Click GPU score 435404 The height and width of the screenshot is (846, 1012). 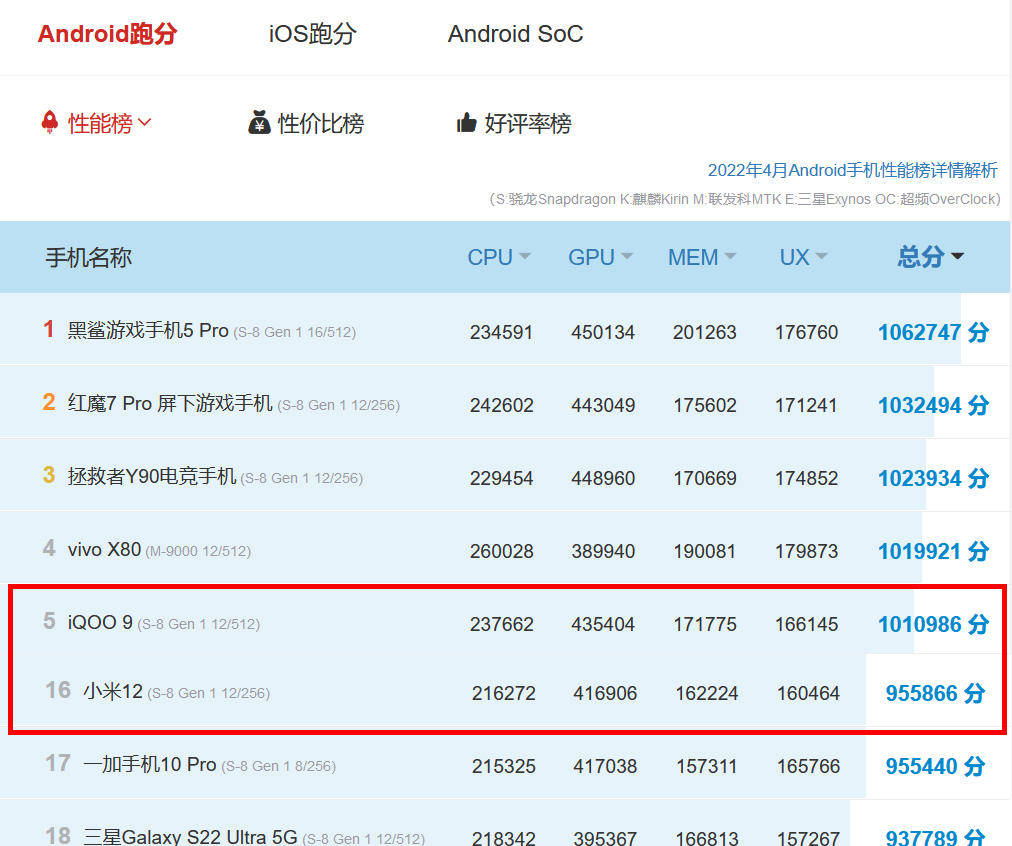pos(603,624)
